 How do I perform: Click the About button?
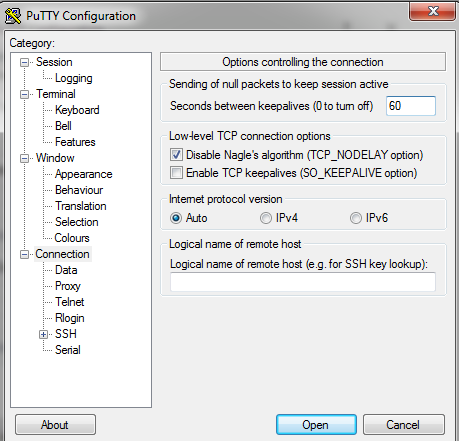click(x=55, y=425)
